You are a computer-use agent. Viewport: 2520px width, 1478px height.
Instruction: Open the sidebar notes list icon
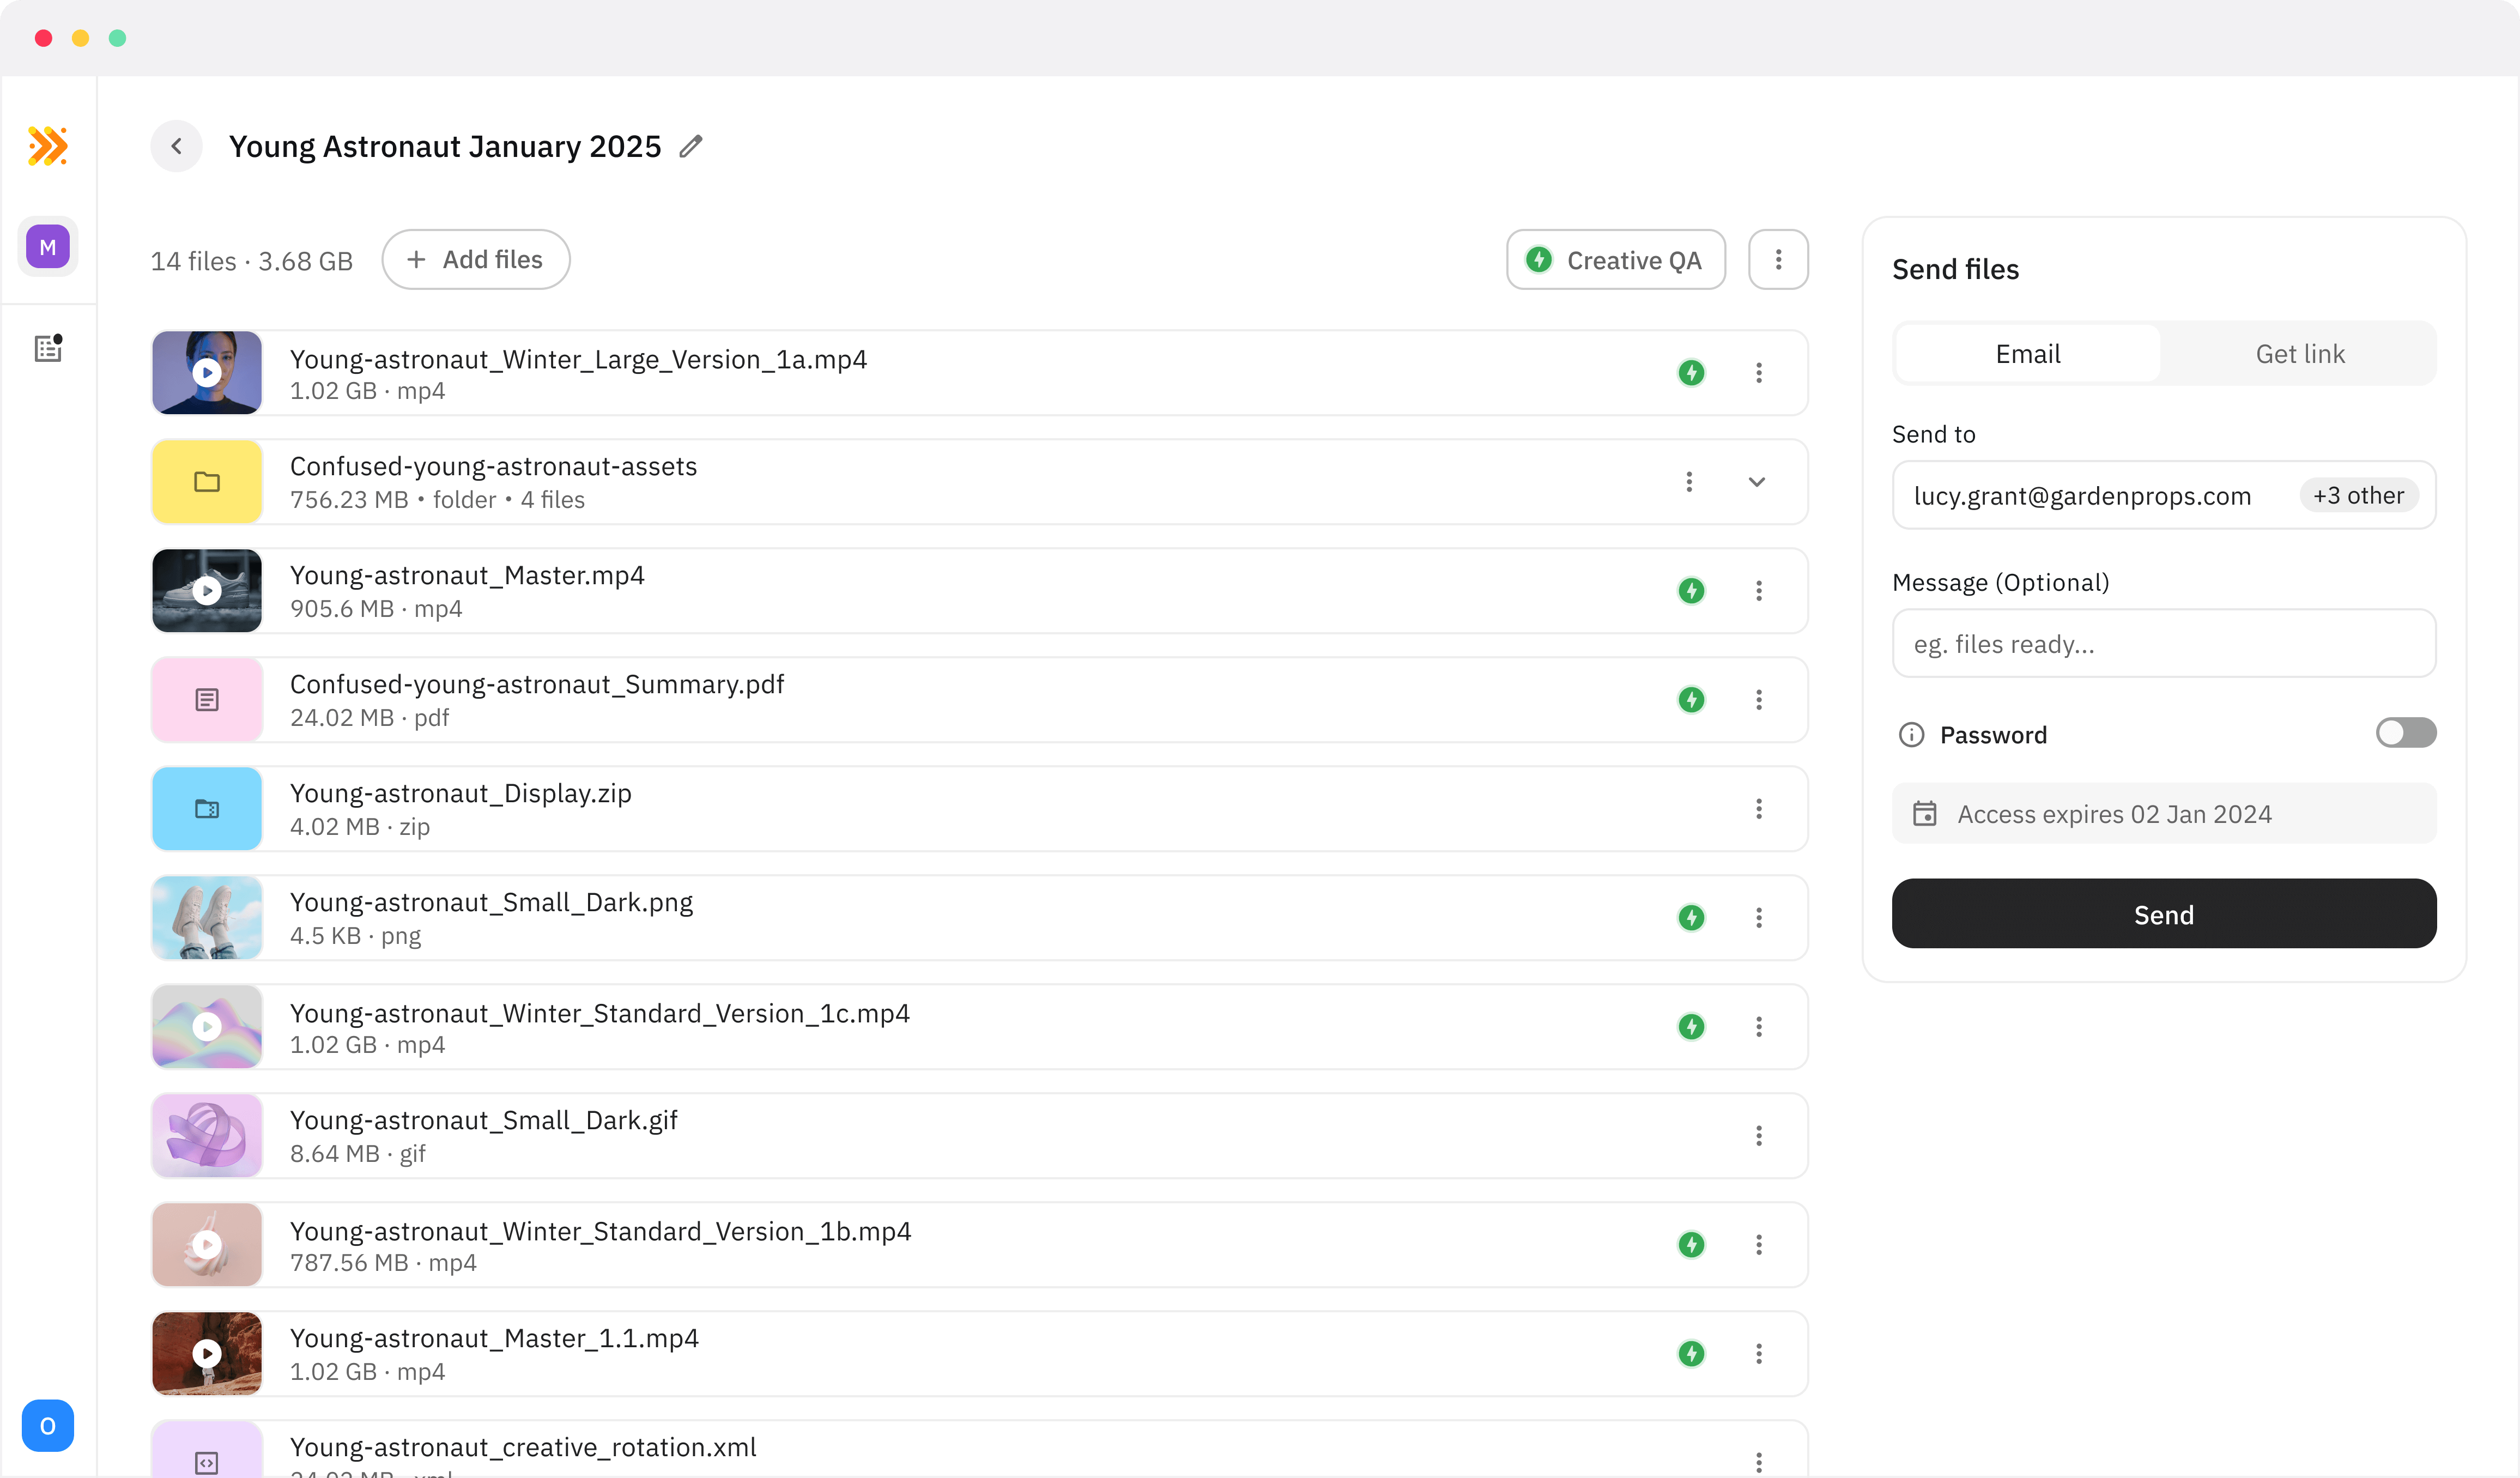point(47,348)
